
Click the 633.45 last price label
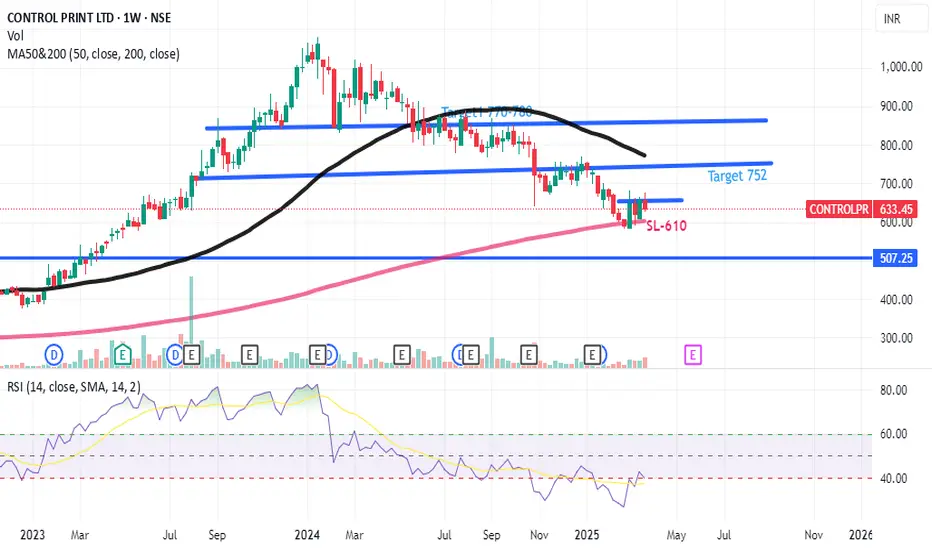(896, 209)
